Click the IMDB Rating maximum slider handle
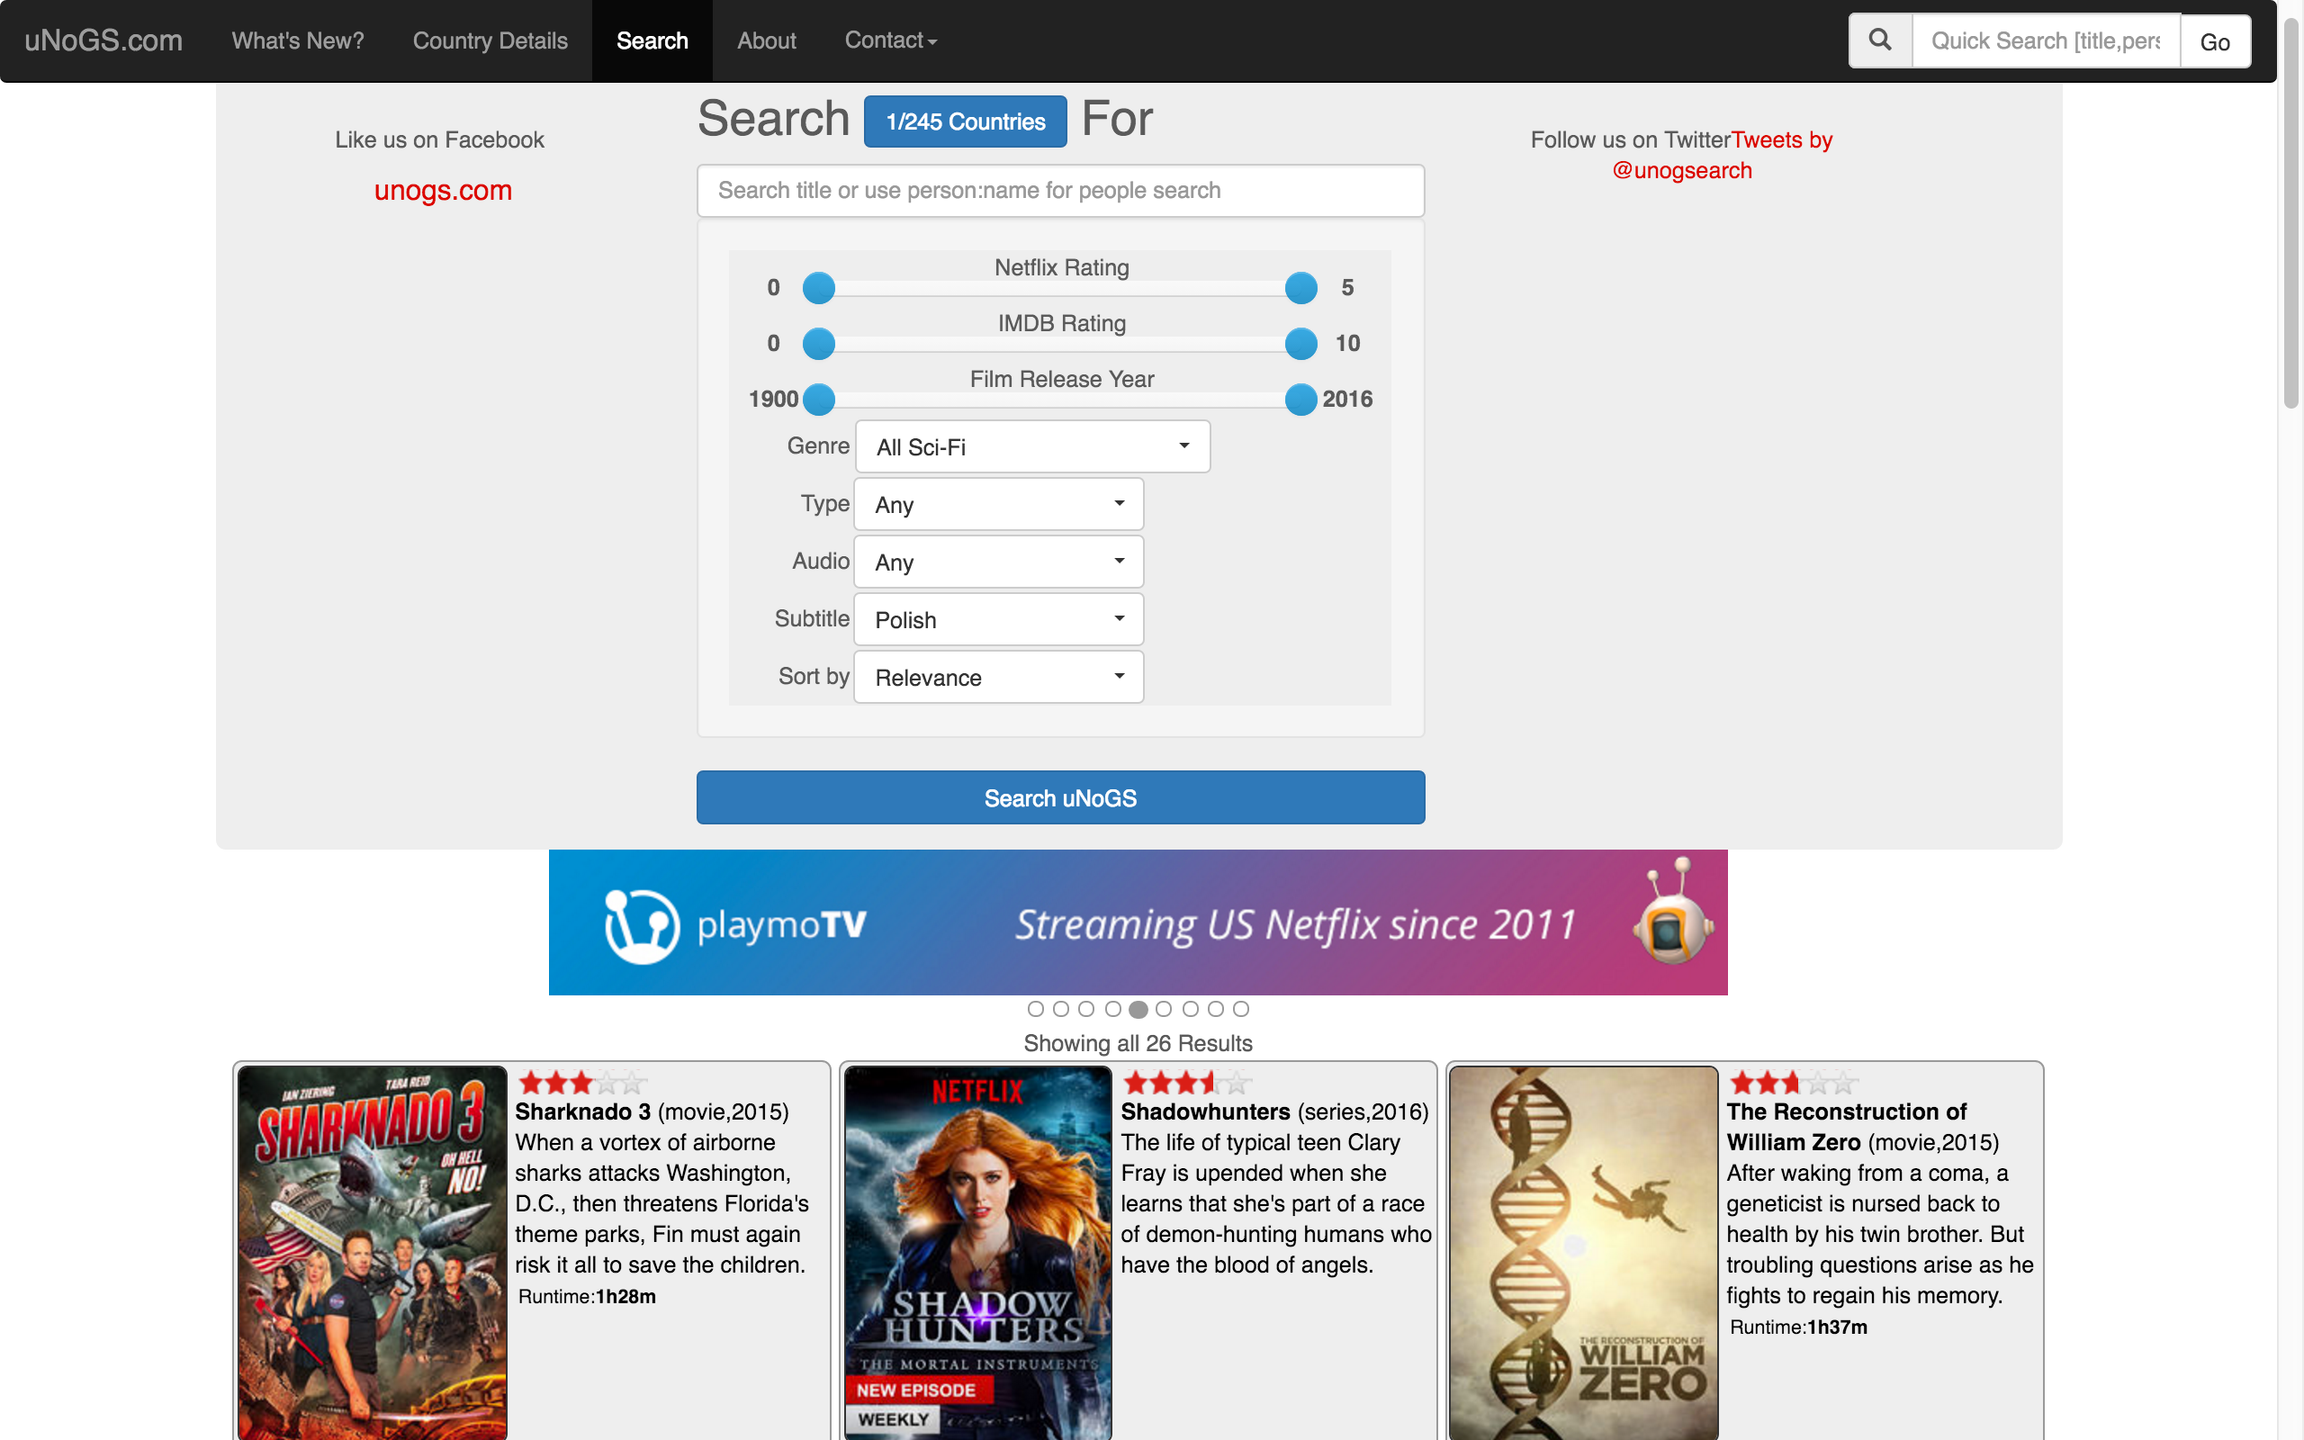2304x1440 pixels. (1301, 344)
